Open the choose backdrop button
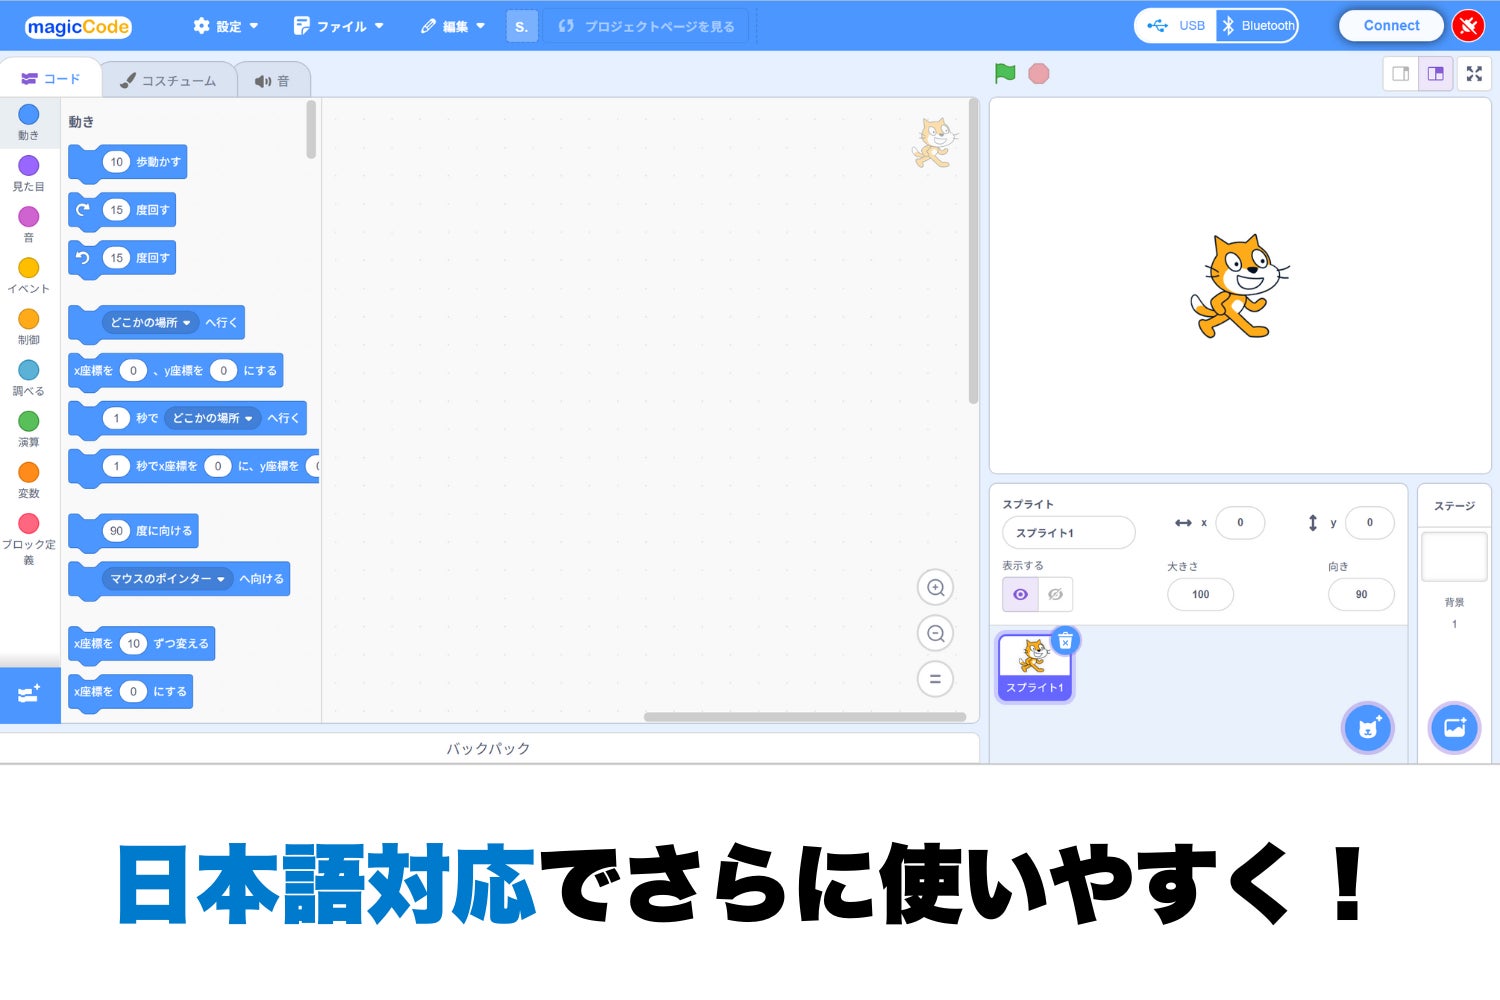This screenshot has width=1500, height=1000. [1454, 728]
